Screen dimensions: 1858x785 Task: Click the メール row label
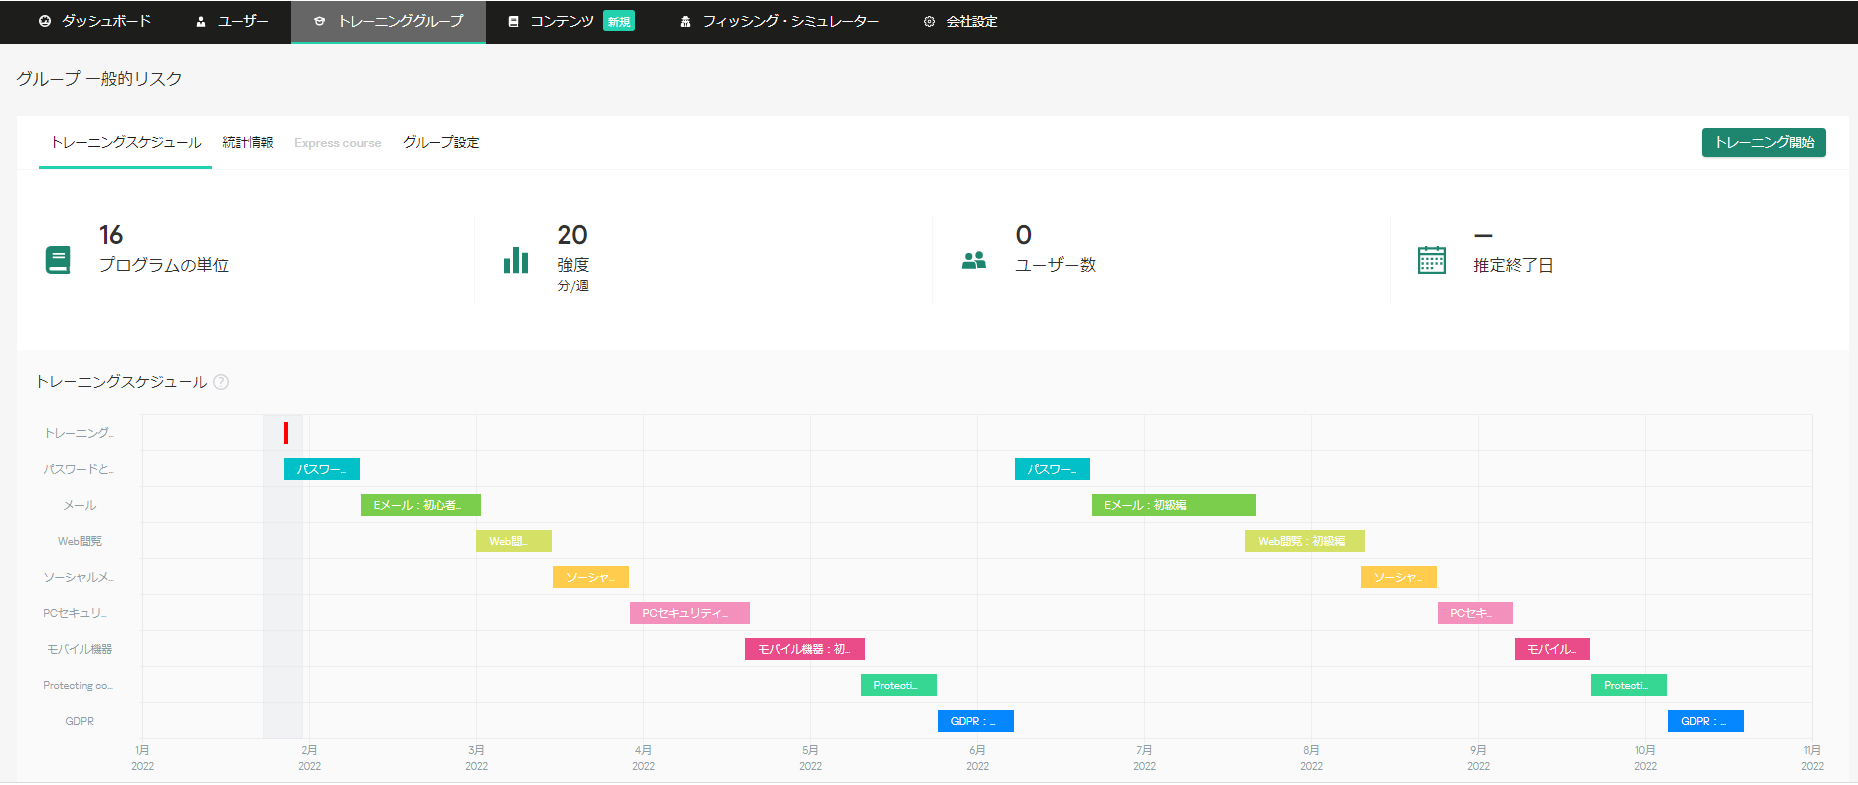click(x=80, y=505)
